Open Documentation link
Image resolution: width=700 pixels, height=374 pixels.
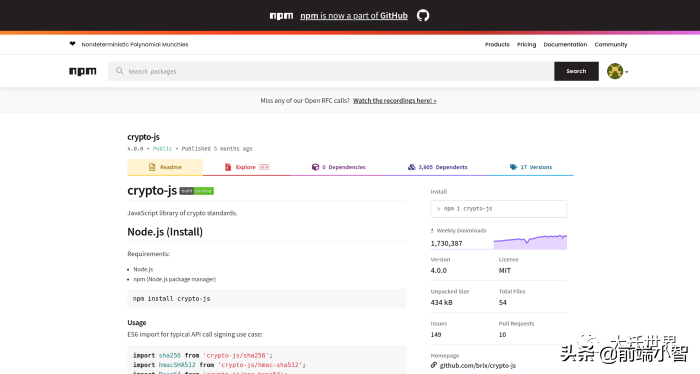(565, 44)
